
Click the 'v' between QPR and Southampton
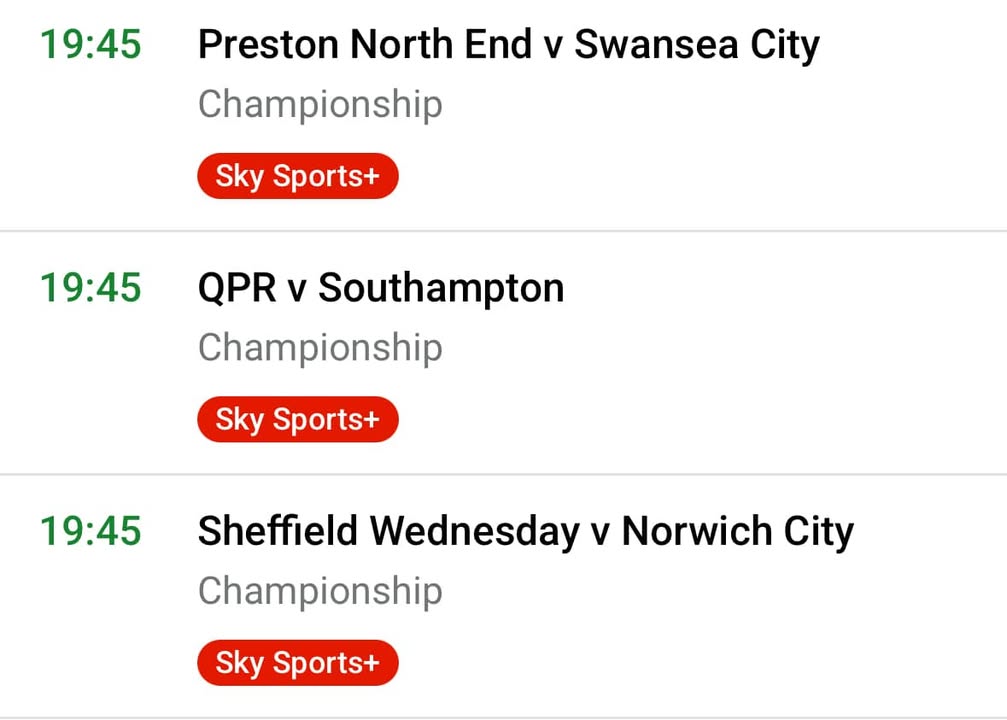pos(297,291)
